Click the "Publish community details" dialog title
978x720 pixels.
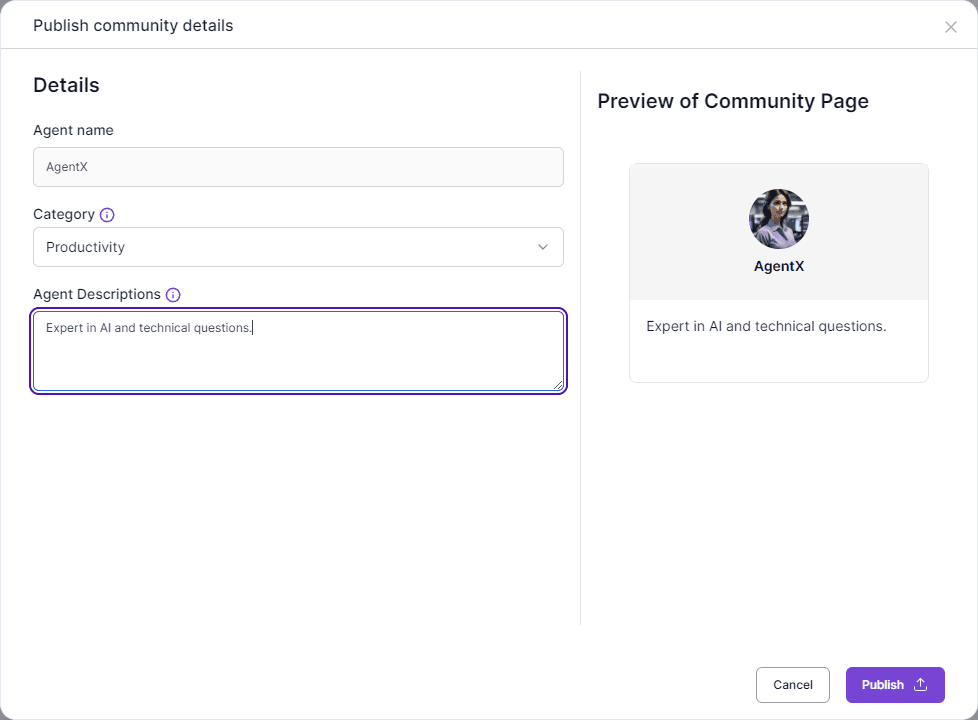pos(133,26)
